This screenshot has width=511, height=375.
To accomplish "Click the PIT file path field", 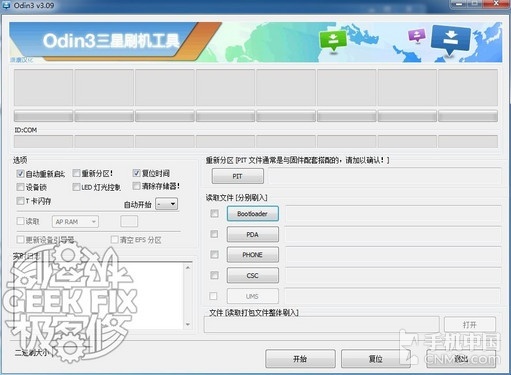I will (385, 176).
